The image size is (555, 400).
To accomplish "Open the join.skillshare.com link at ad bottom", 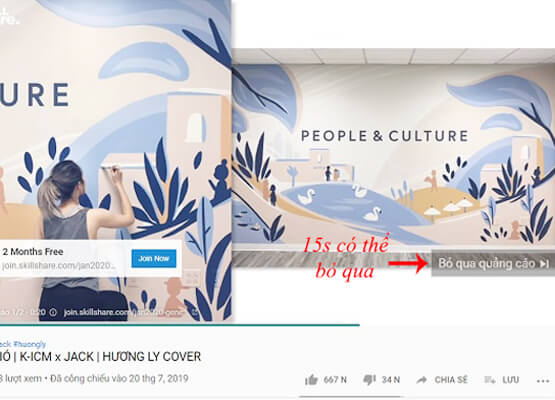I will tap(124, 312).
